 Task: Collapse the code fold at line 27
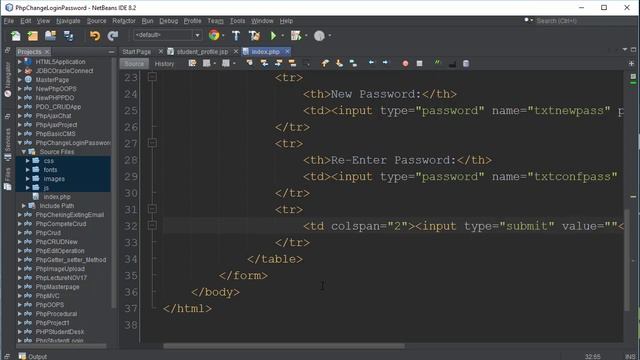tap(152, 143)
